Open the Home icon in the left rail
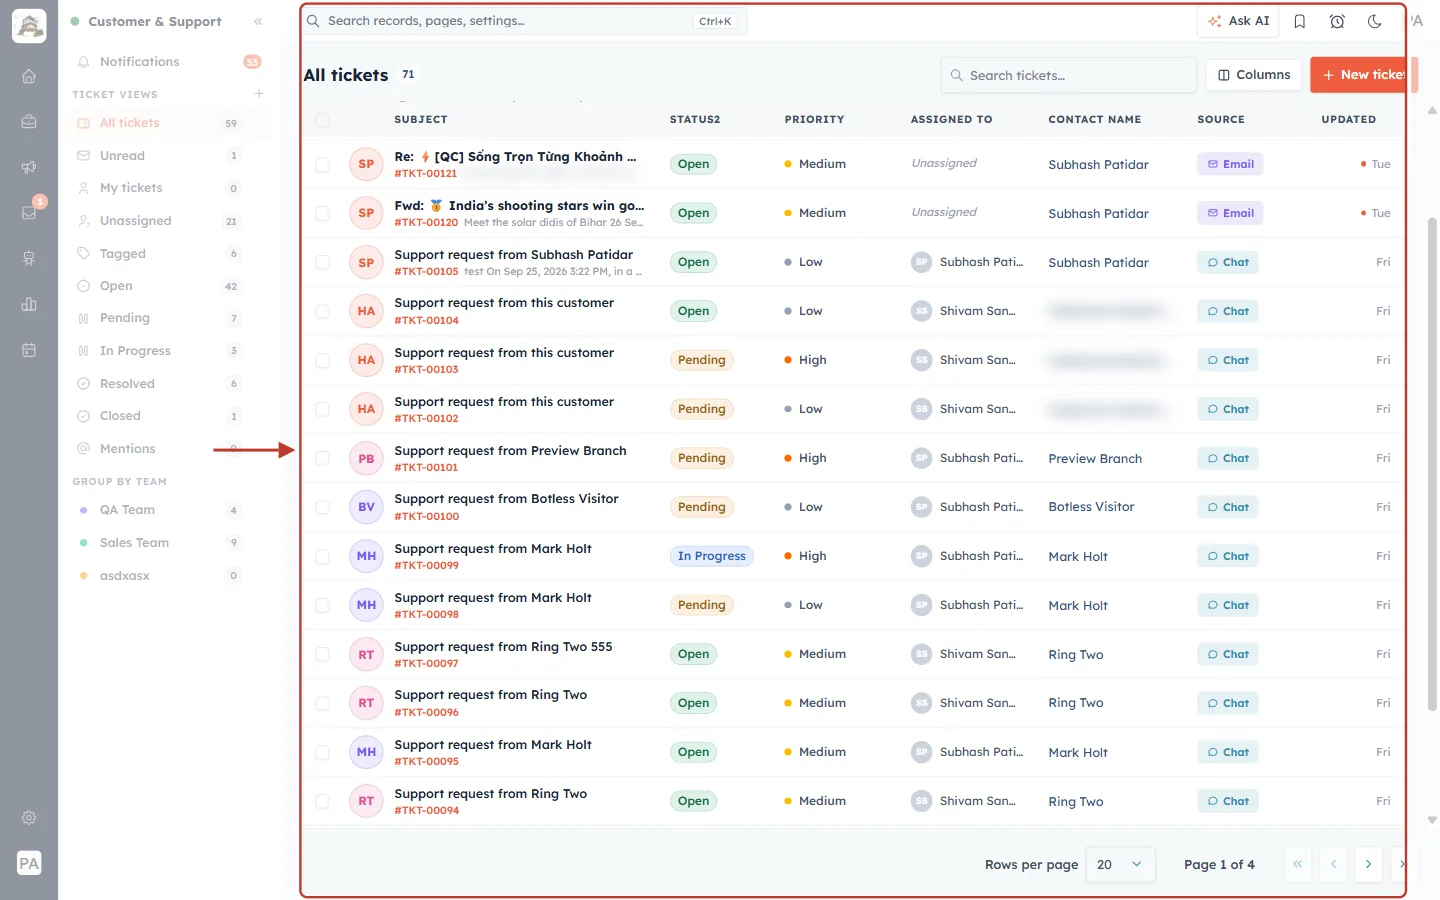The width and height of the screenshot is (1440, 900). 29,76
